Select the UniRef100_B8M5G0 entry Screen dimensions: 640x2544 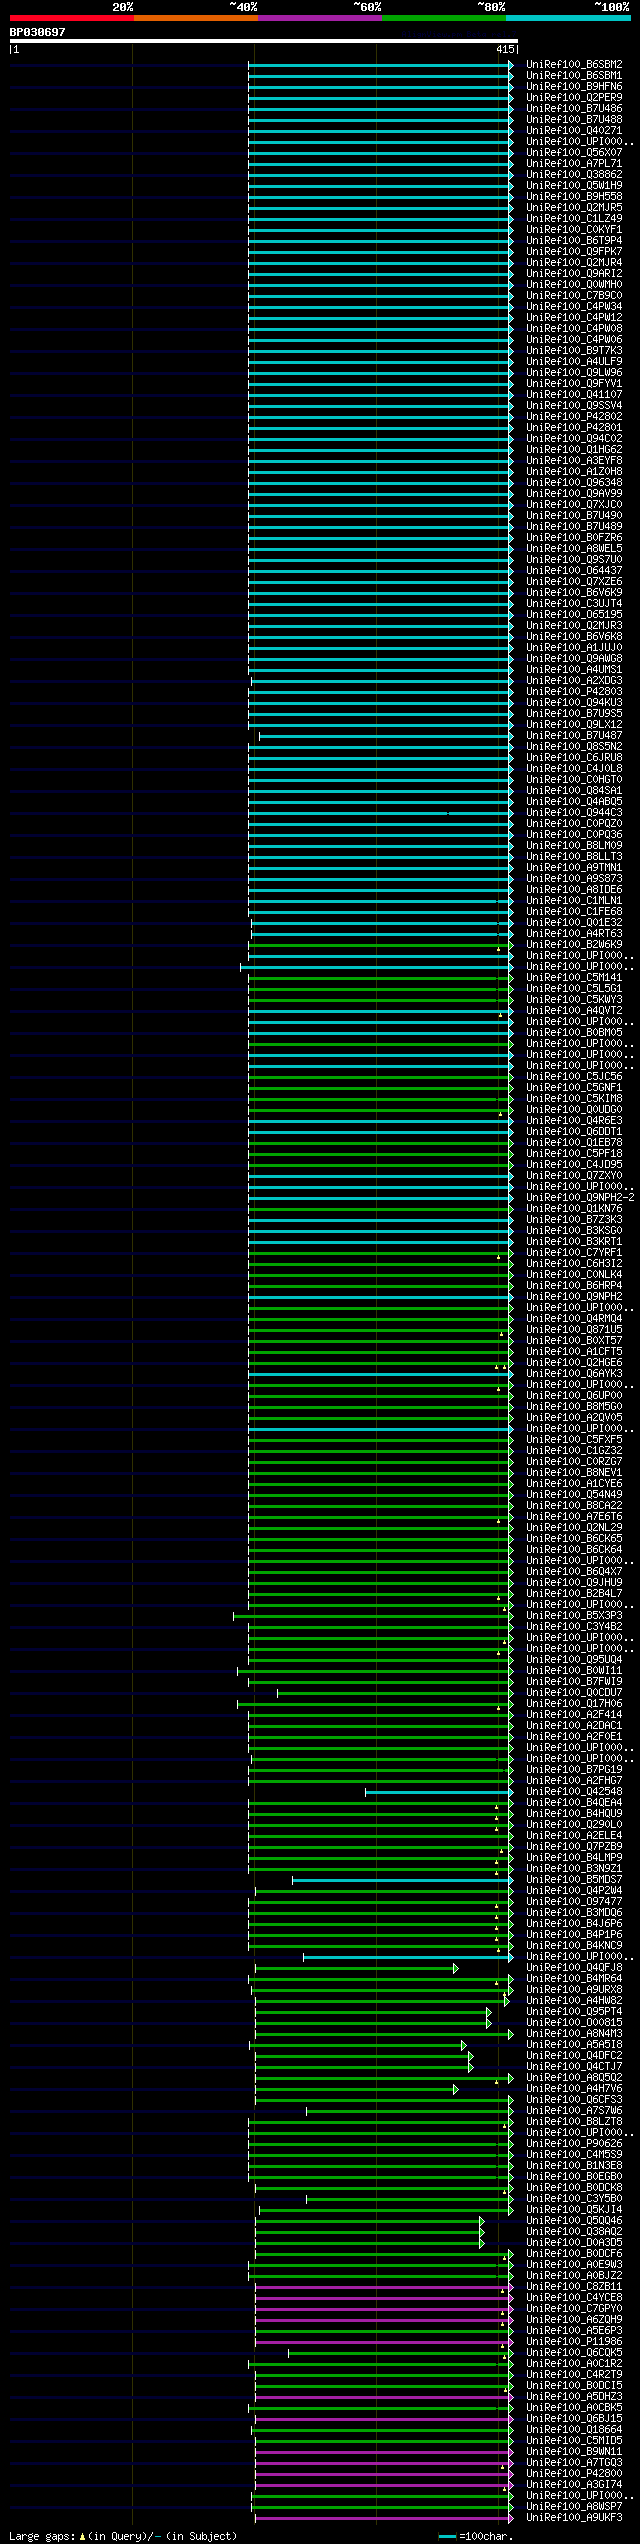click(x=574, y=1406)
